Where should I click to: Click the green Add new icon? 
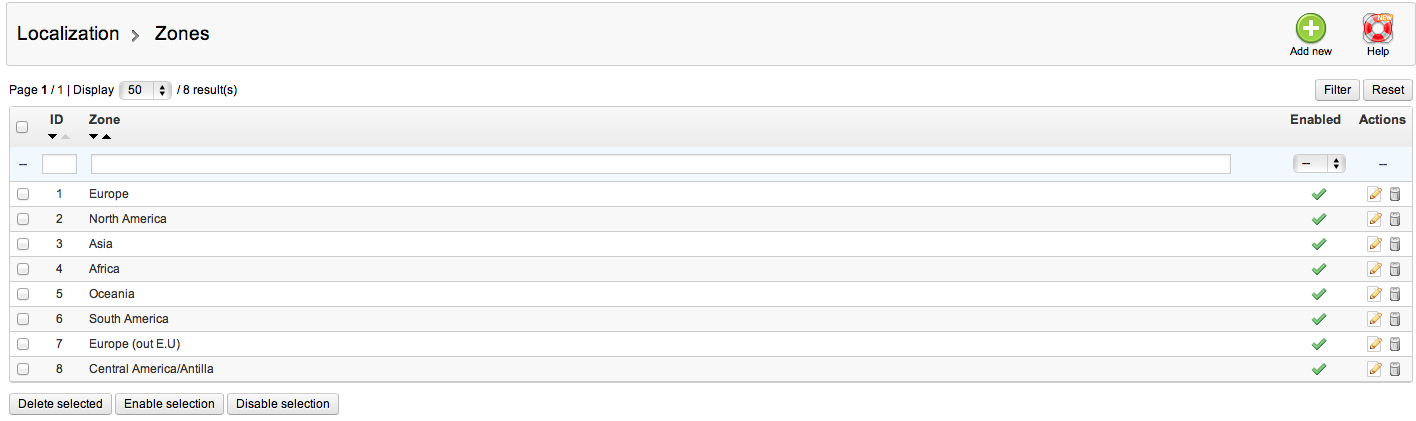tap(1310, 29)
